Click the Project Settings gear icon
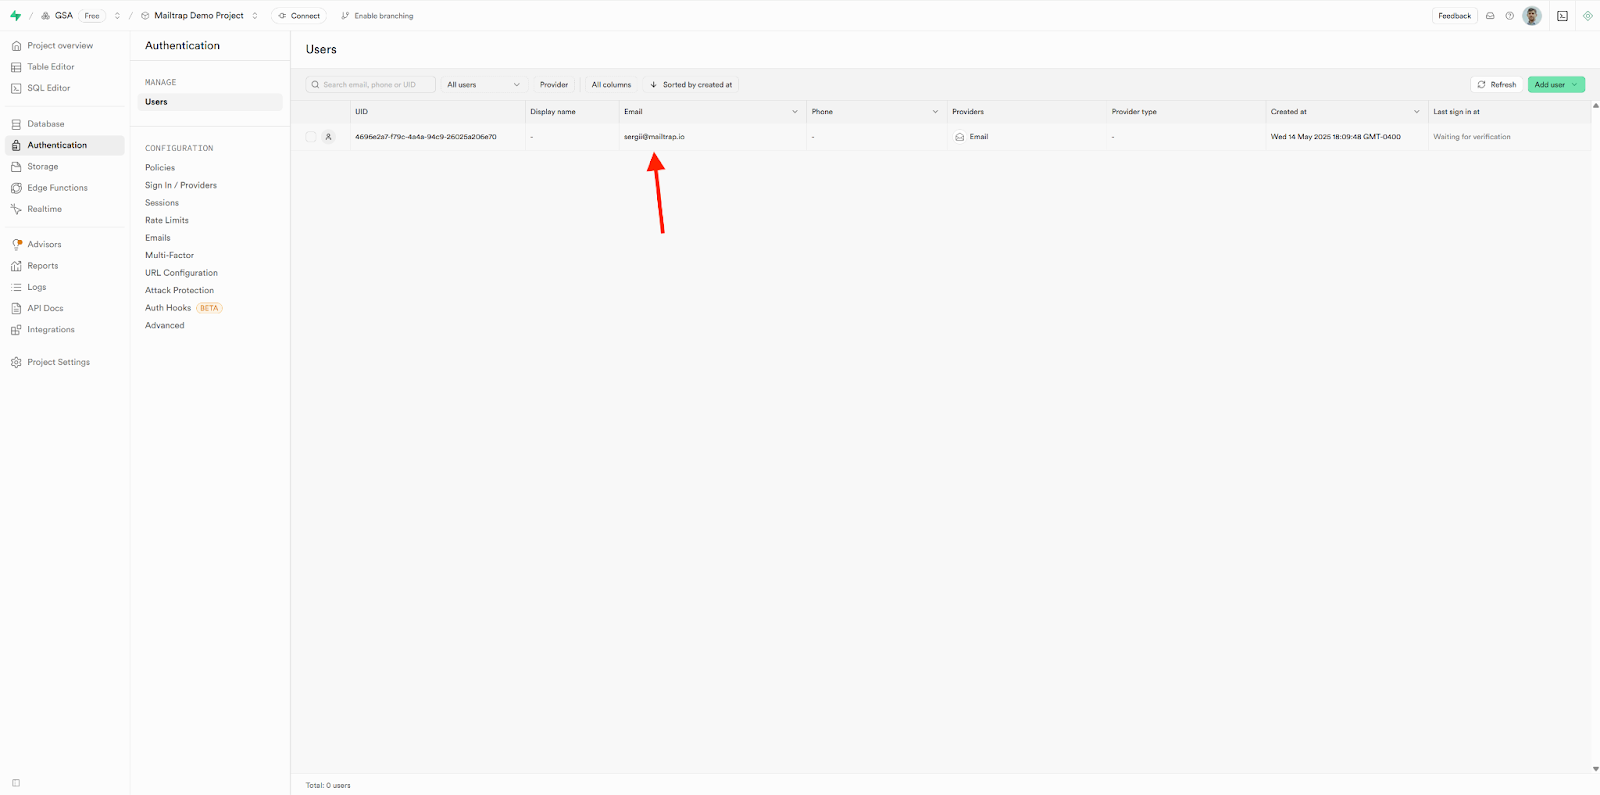The width and height of the screenshot is (1600, 795). [x=16, y=362]
